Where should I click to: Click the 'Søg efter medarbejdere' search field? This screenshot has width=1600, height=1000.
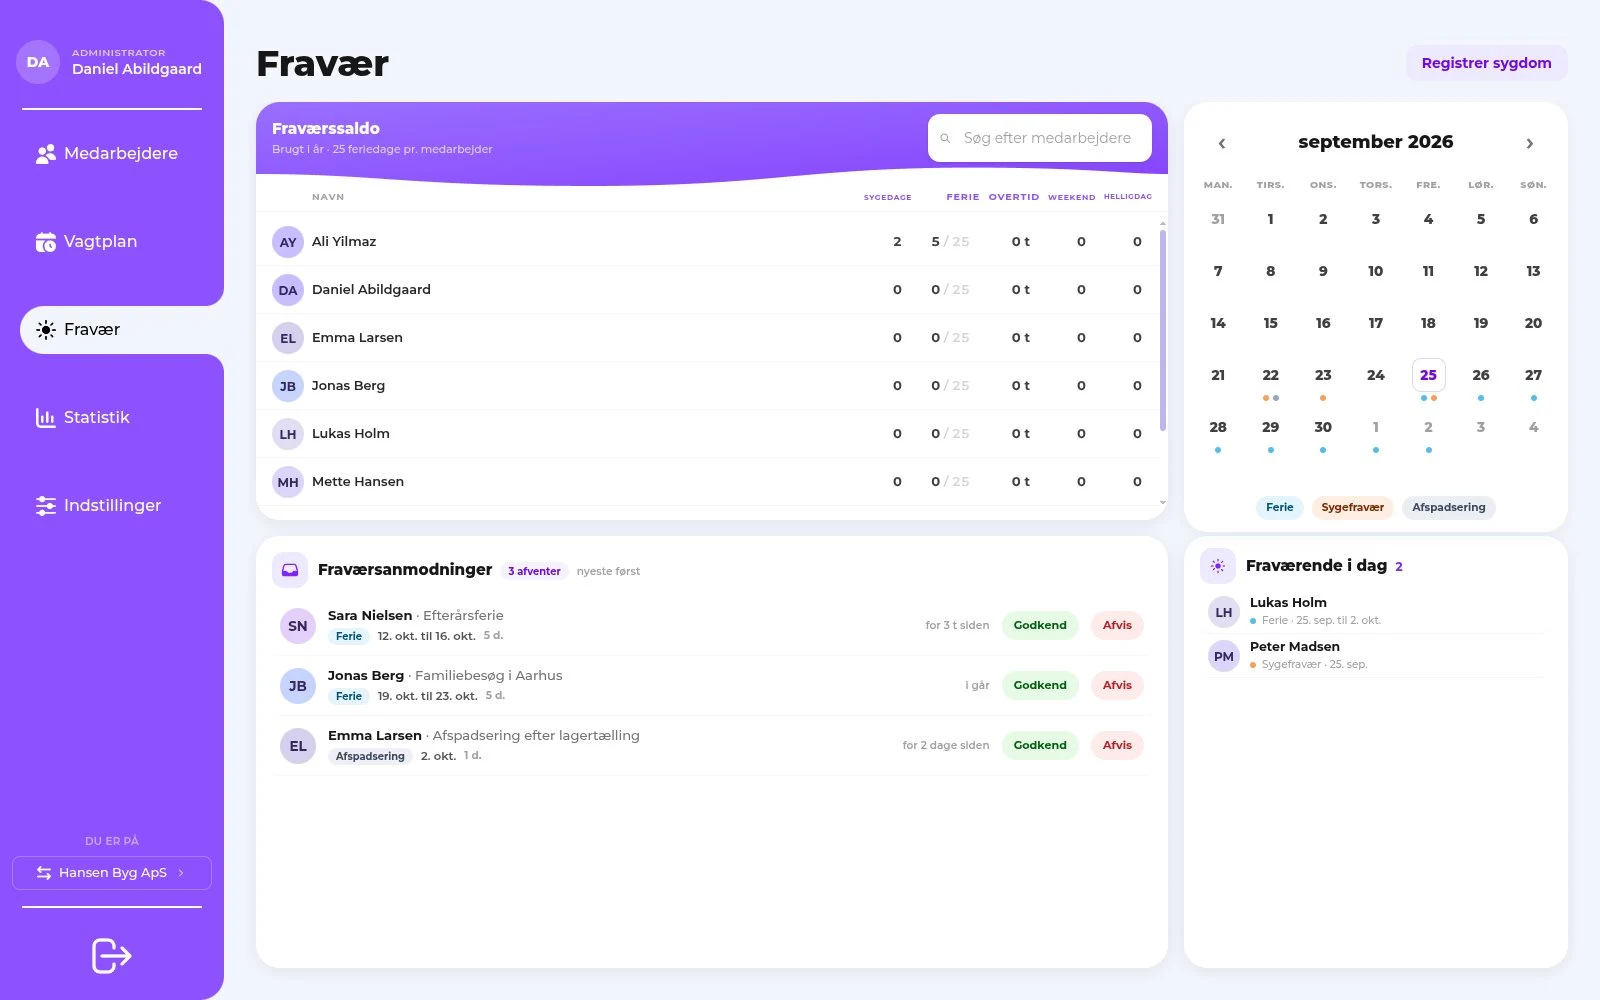tap(1040, 138)
